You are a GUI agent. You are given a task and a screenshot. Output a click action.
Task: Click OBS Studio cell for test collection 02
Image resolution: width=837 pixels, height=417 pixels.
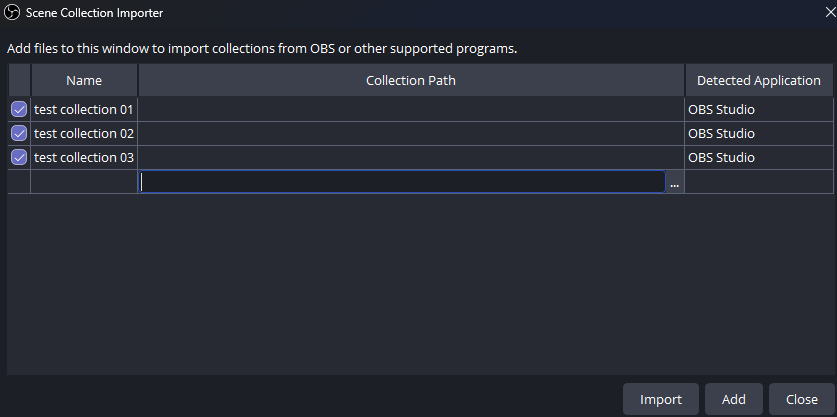pyautogui.click(x=758, y=133)
